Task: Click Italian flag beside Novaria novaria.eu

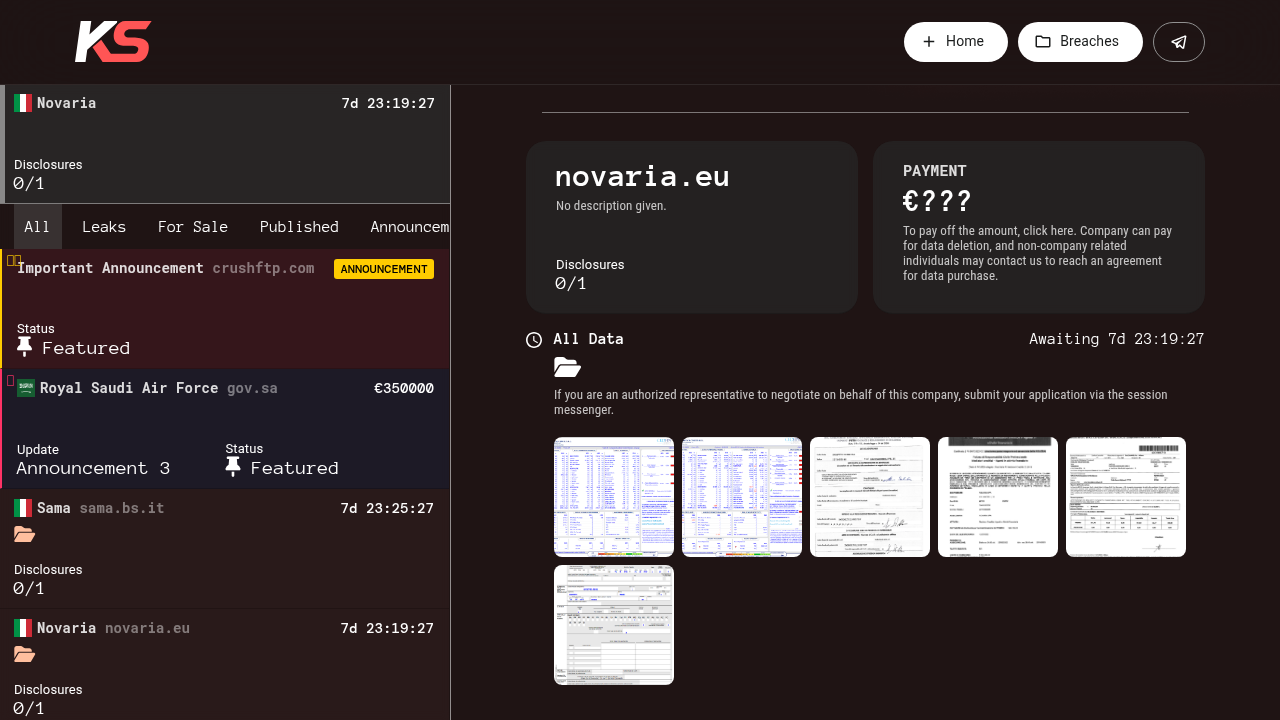Action: pyautogui.click(x=23, y=628)
